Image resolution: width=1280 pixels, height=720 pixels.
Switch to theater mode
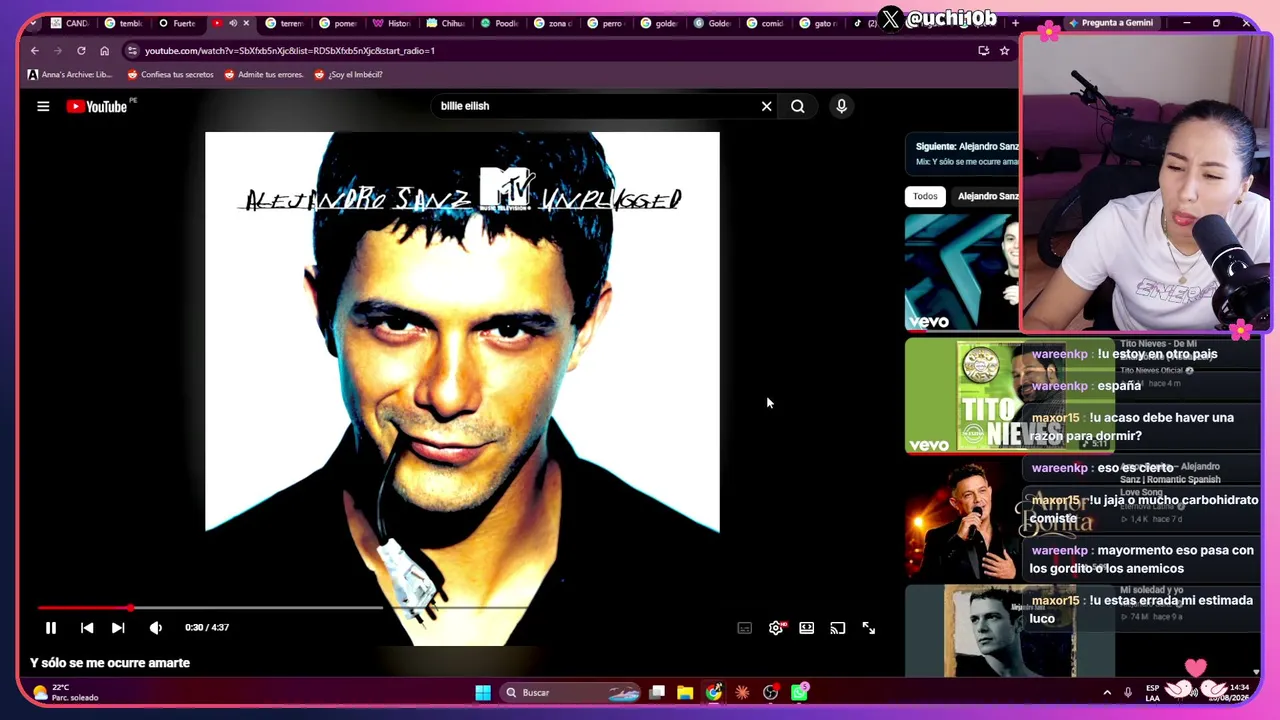point(807,628)
